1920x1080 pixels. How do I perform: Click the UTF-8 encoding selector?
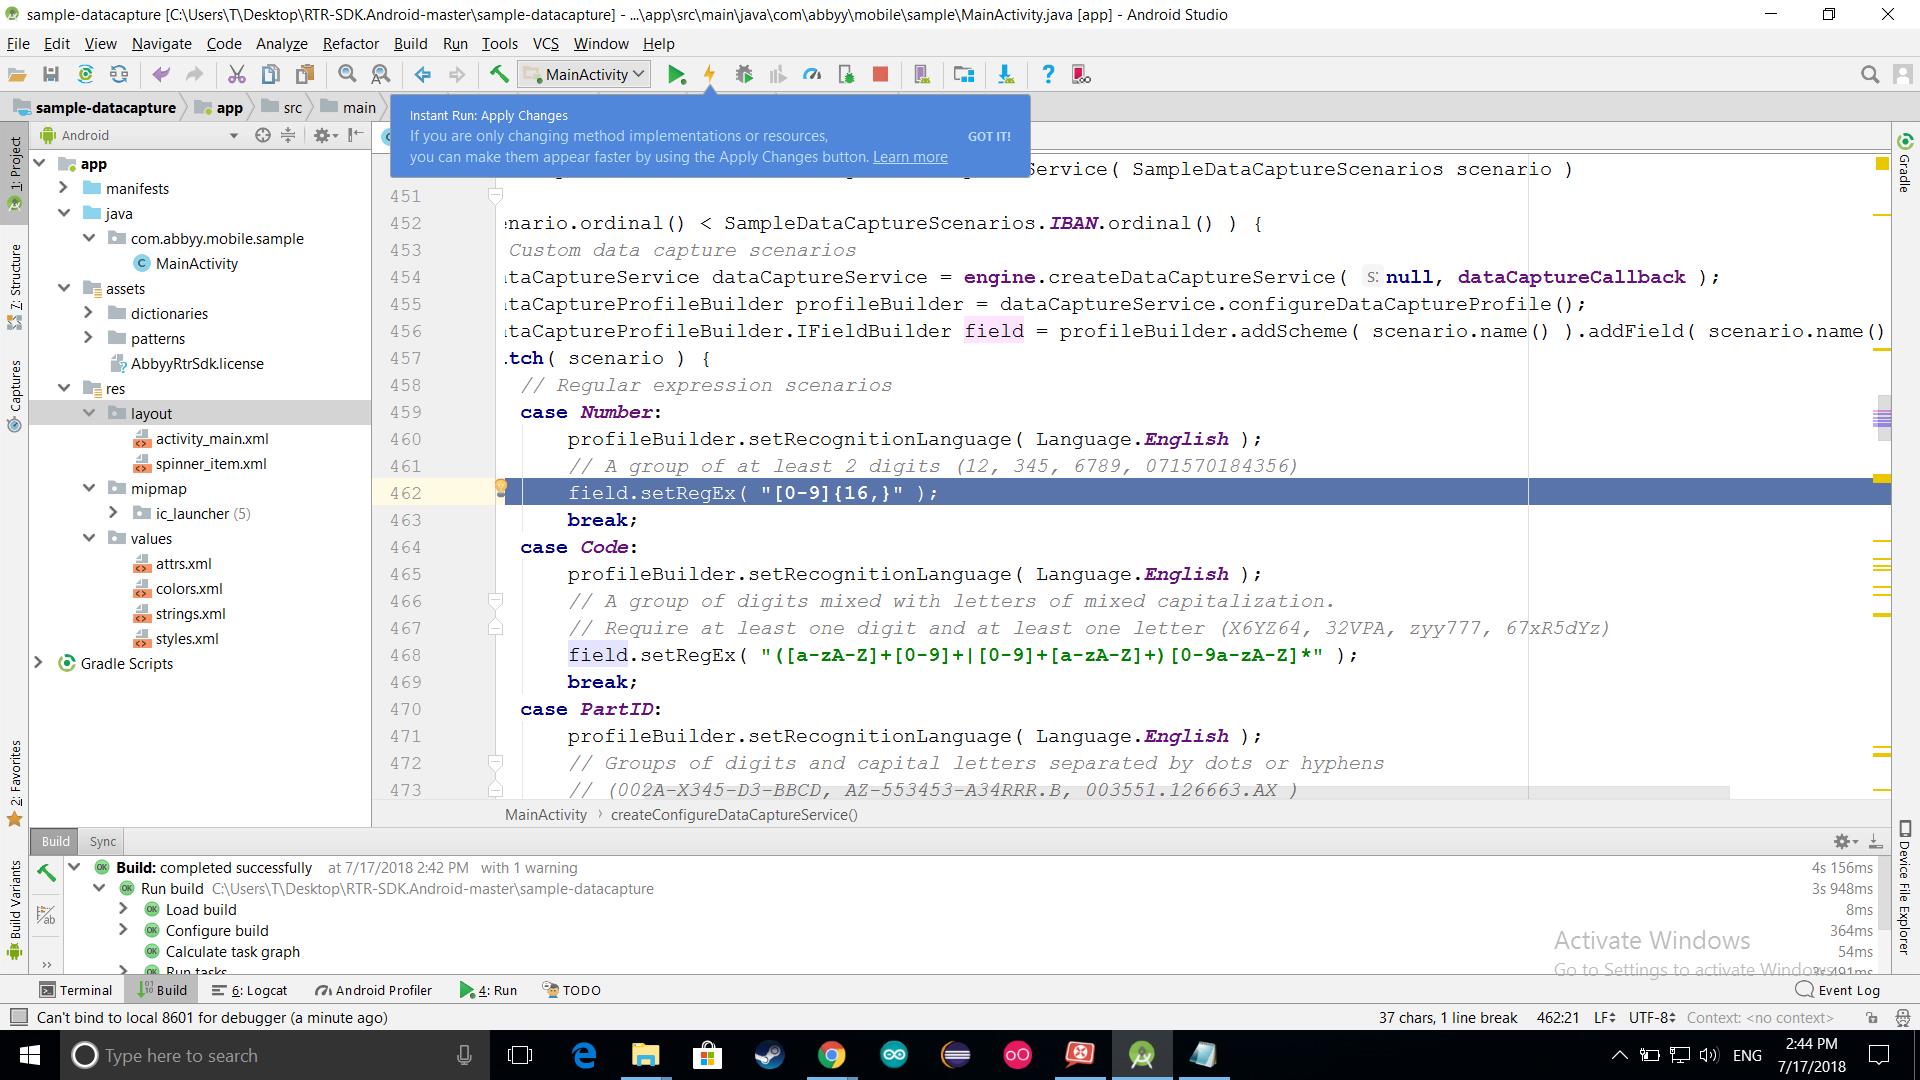point(1652,1018)
